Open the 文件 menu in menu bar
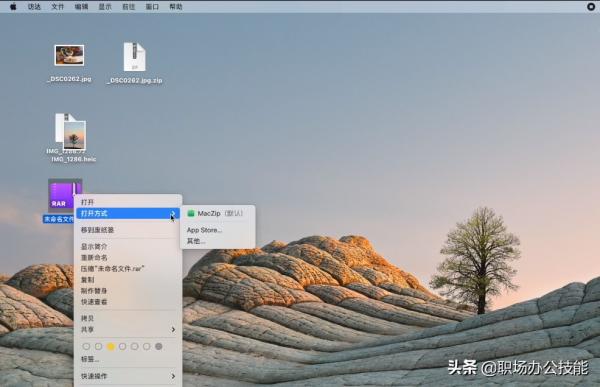600x387 pixels. pos(57,7)
